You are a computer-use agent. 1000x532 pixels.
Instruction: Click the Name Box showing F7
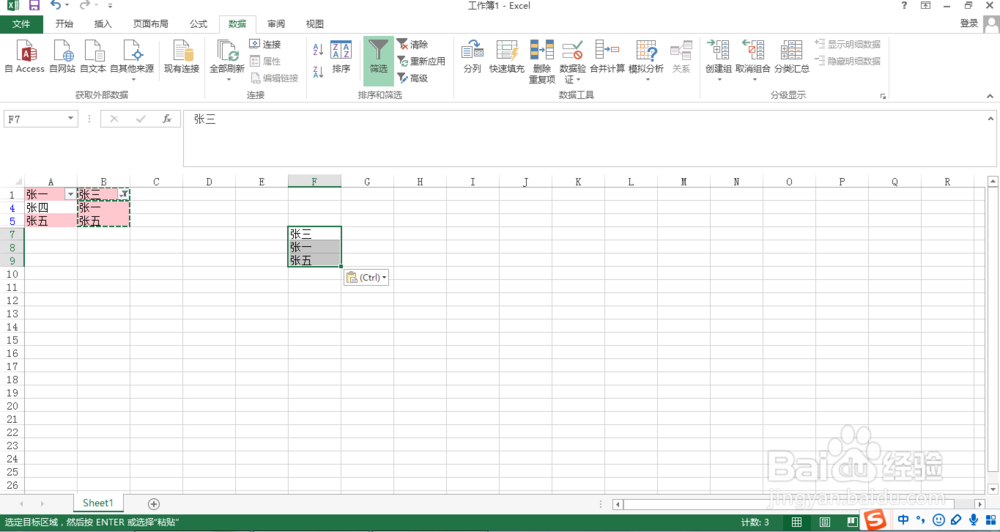[34, 119]
